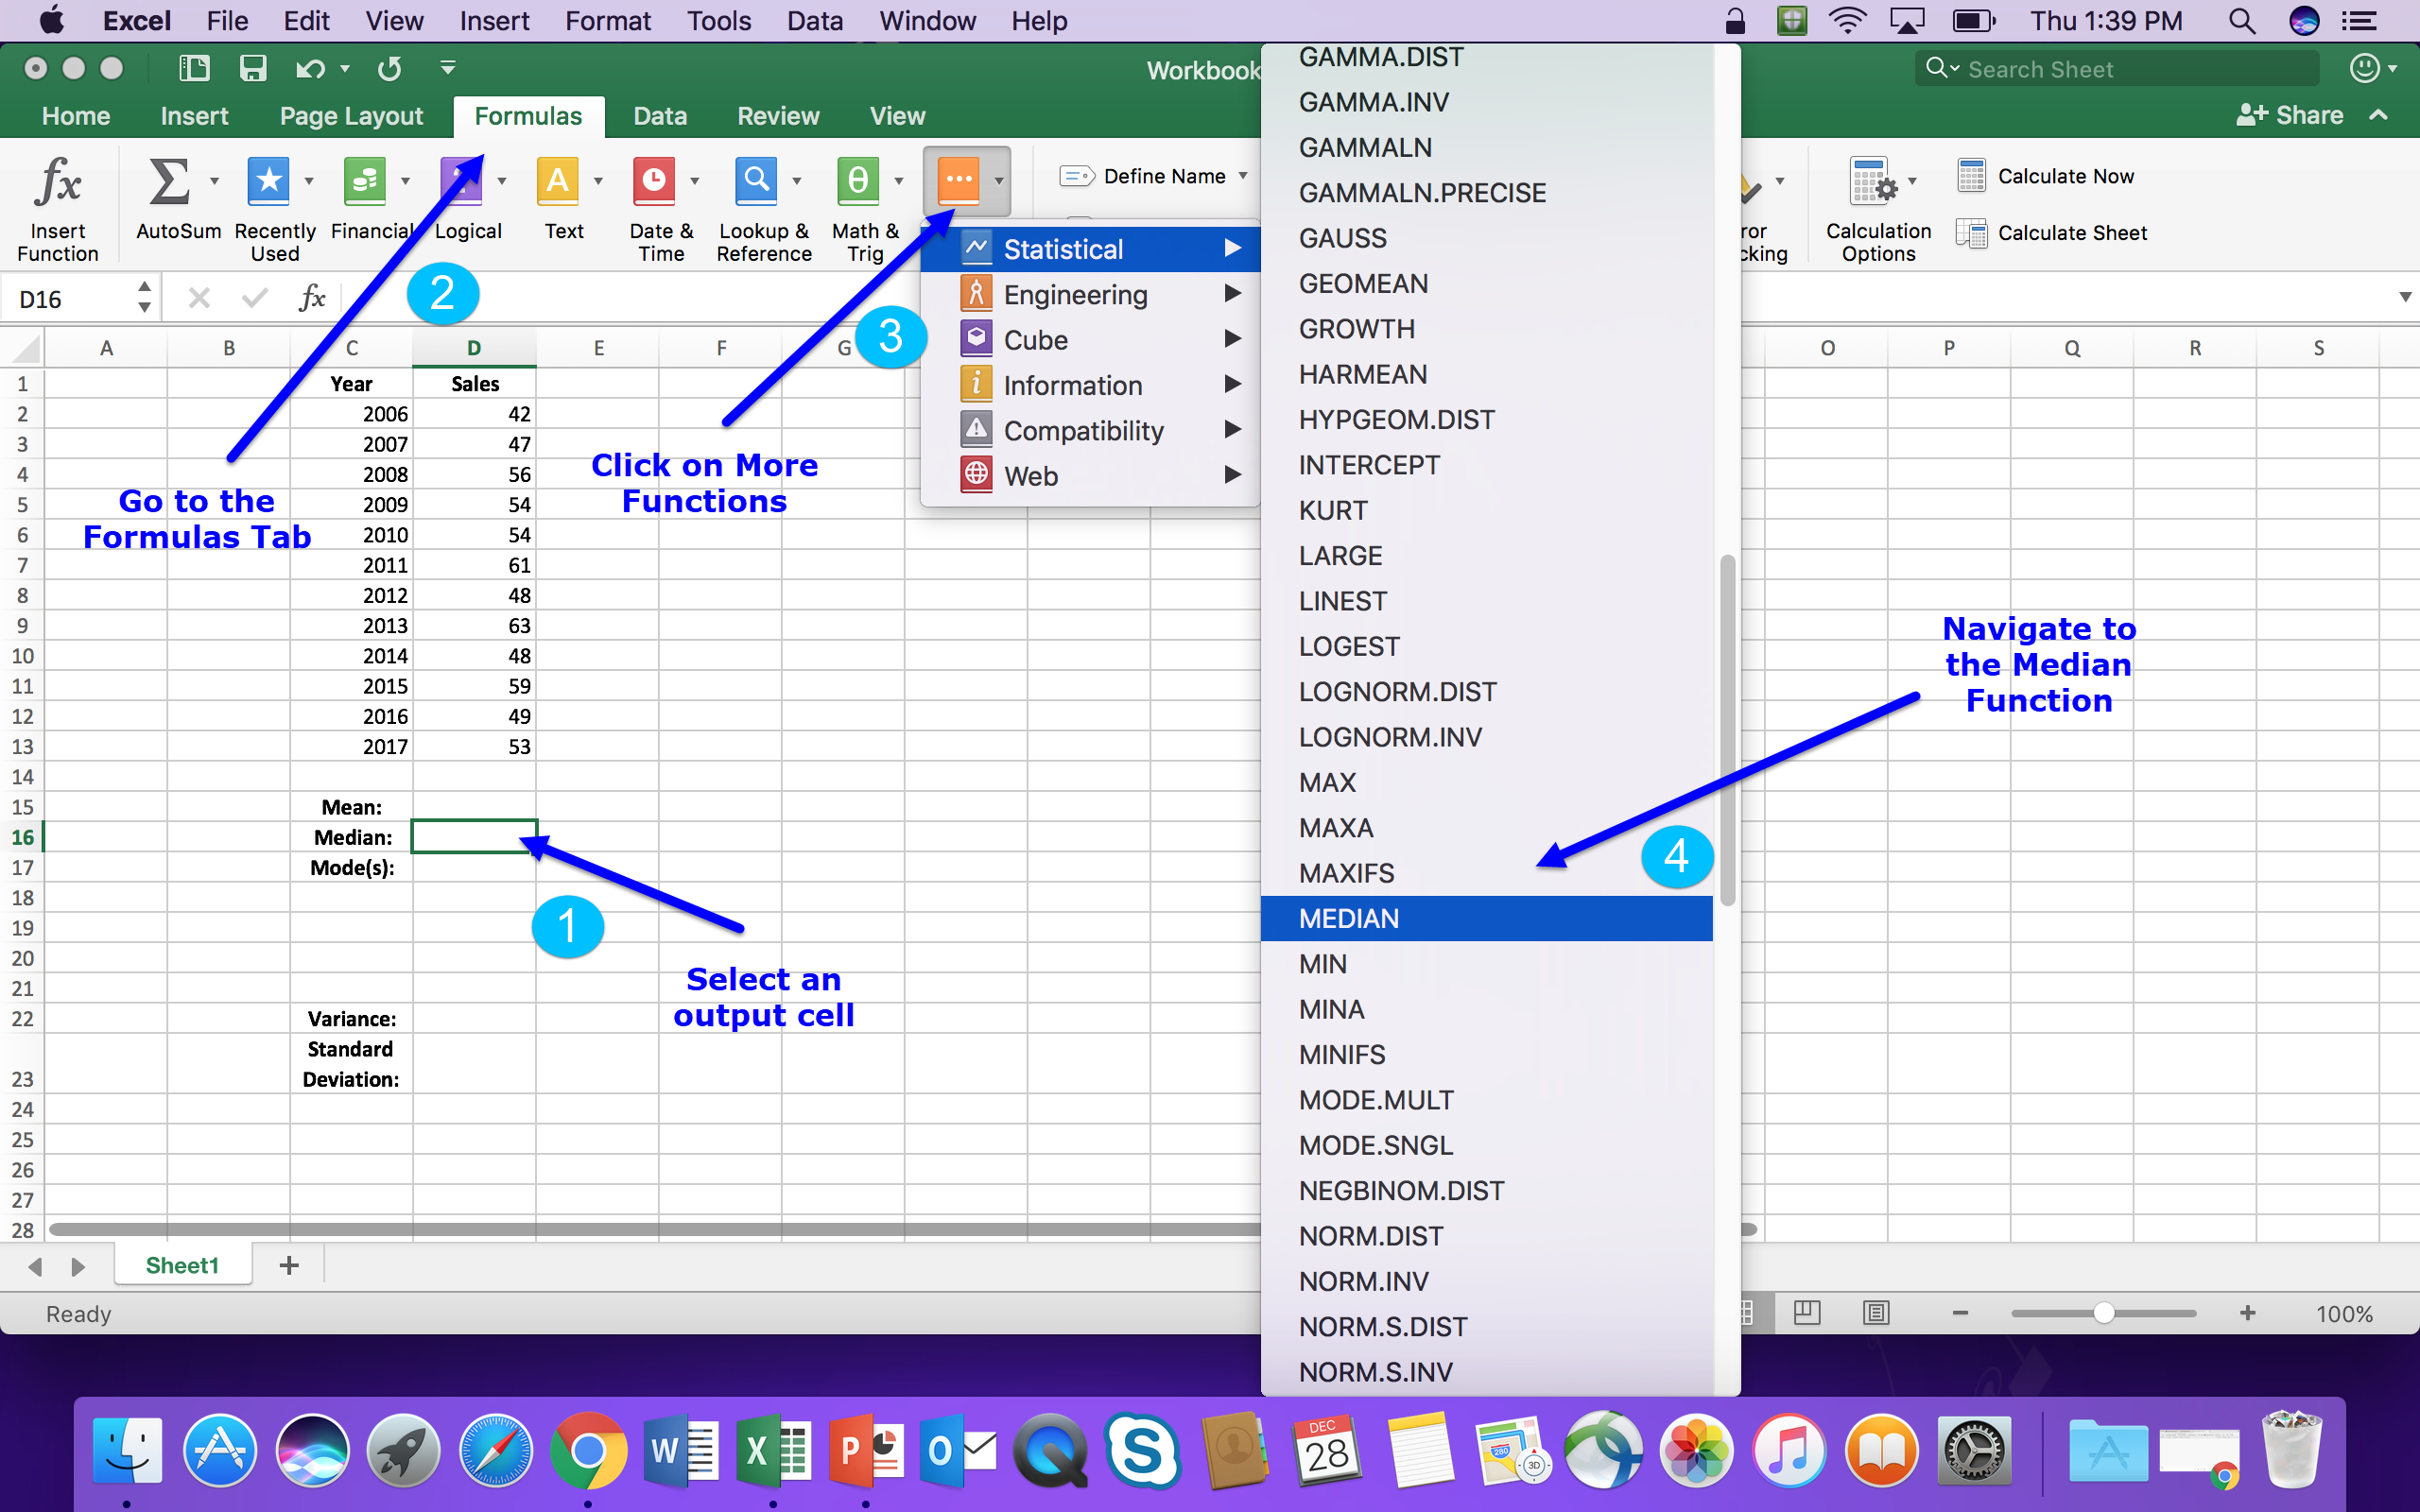Open the Date & Time functions icon
This screenshot has width=2420, height=1512.
point(654,181)
